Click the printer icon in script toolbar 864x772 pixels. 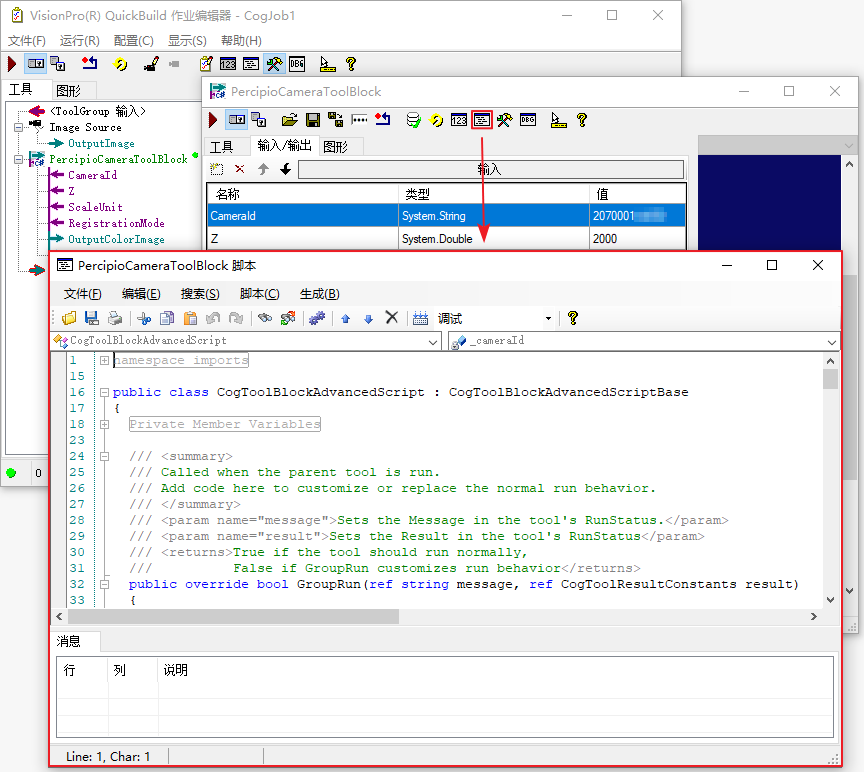point(115,318)
